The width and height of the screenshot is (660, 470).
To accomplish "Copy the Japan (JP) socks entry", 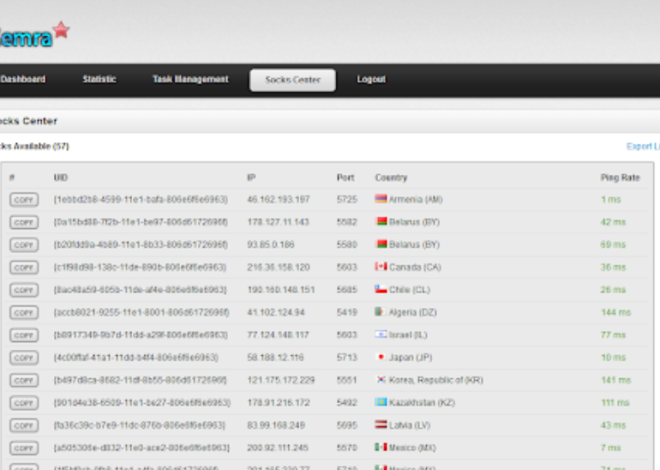I will coord(24,358).
